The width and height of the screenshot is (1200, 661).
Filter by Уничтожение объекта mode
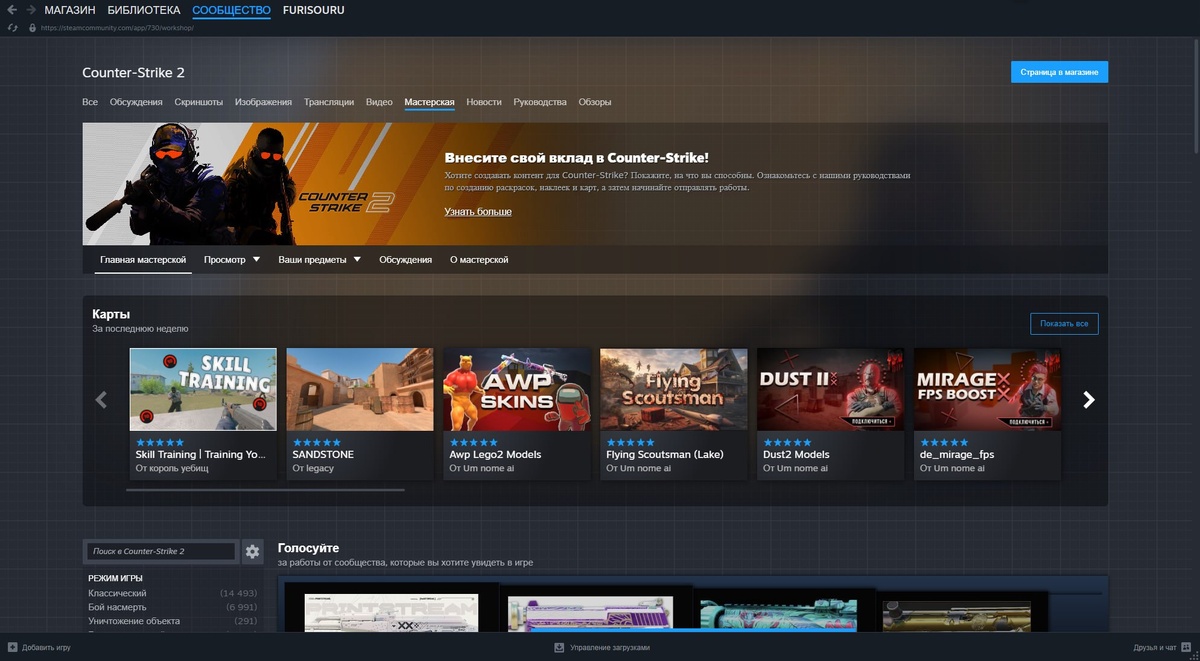click(x=134, y=621)
